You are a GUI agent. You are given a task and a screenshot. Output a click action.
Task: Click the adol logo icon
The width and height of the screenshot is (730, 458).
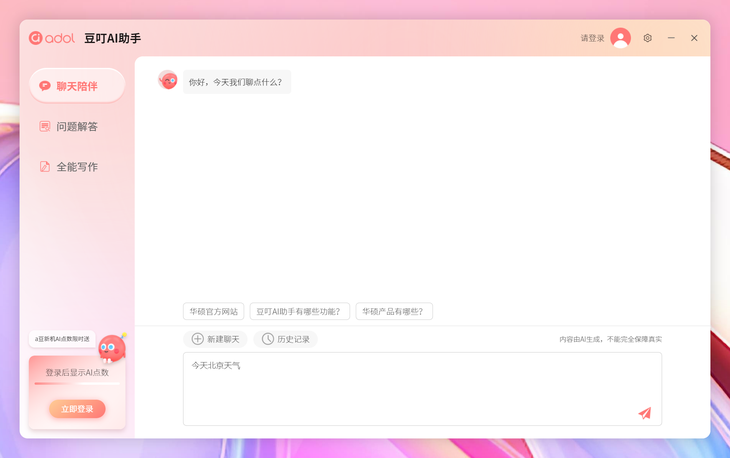52,38
